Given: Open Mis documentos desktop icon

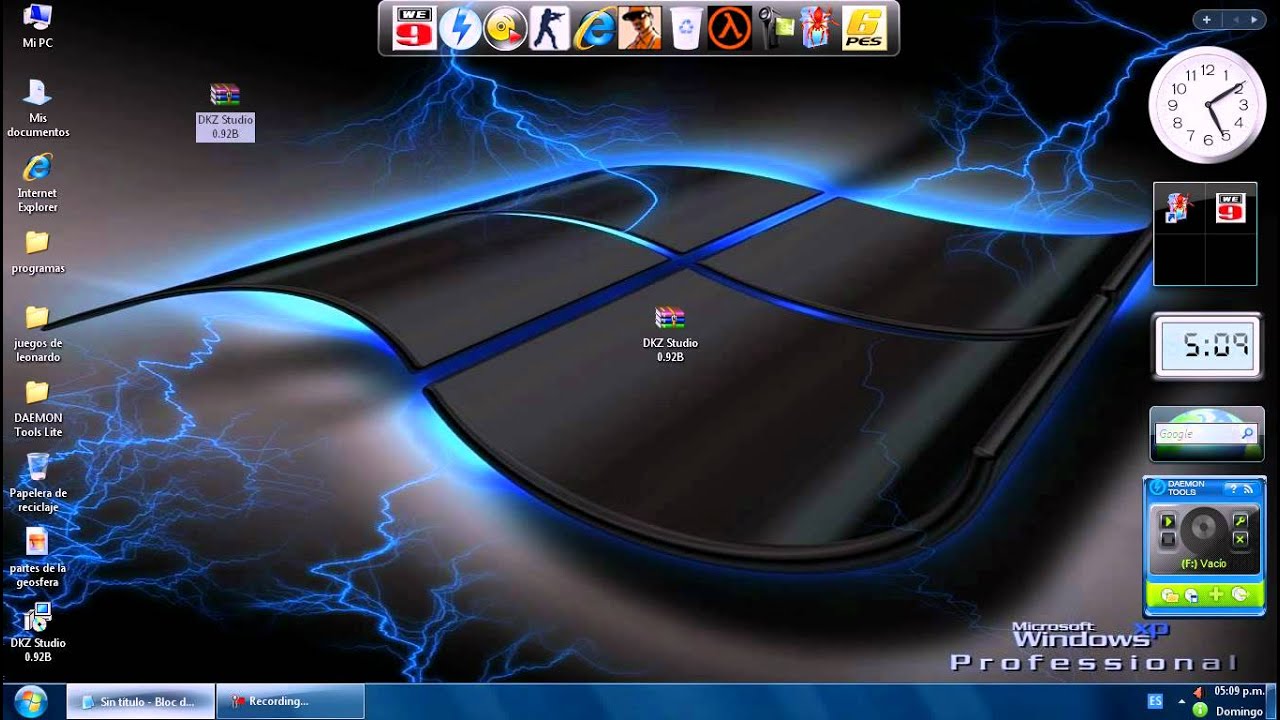Looking at the screenshot, I should pyautogui.click(x=38, y=108).
